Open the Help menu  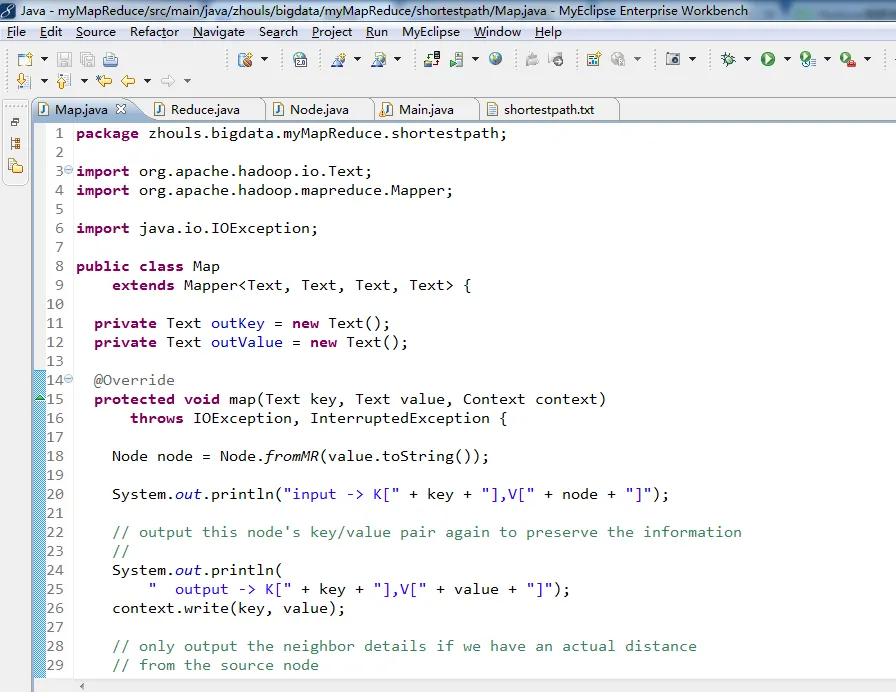[x=548, y=32]
